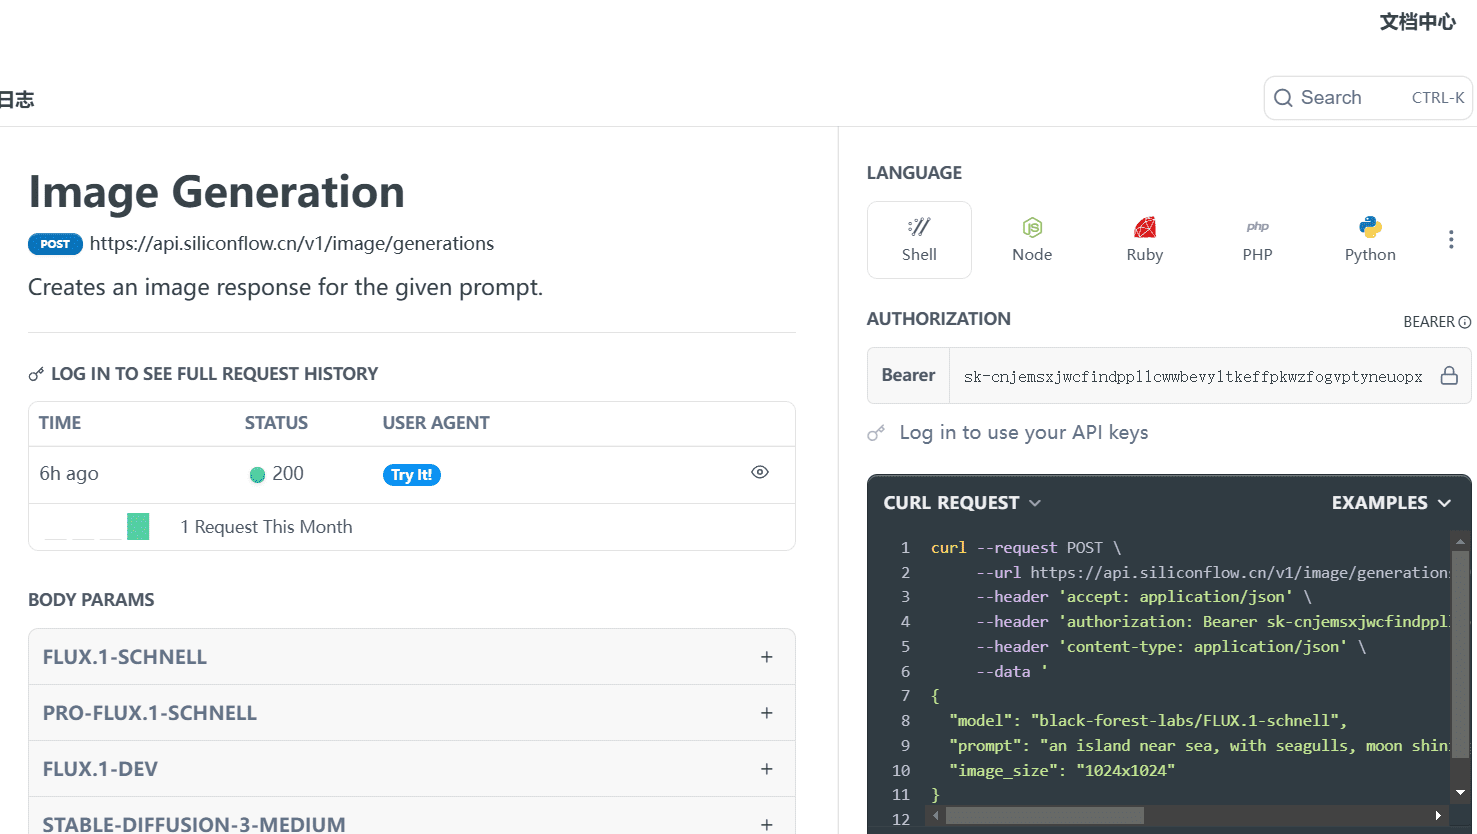Select the Python language icon
The width and height of the screenshot is (1477, 834).
(1371, 227)
